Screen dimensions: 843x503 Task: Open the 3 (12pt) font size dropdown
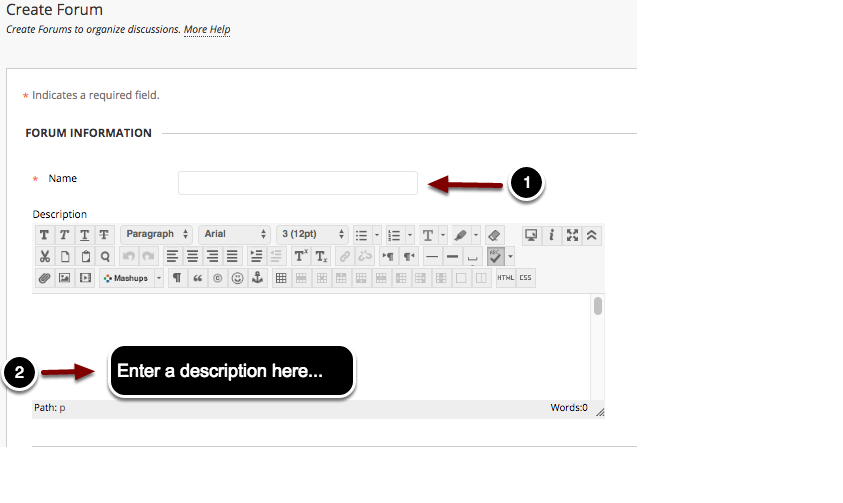pos(312,234)
